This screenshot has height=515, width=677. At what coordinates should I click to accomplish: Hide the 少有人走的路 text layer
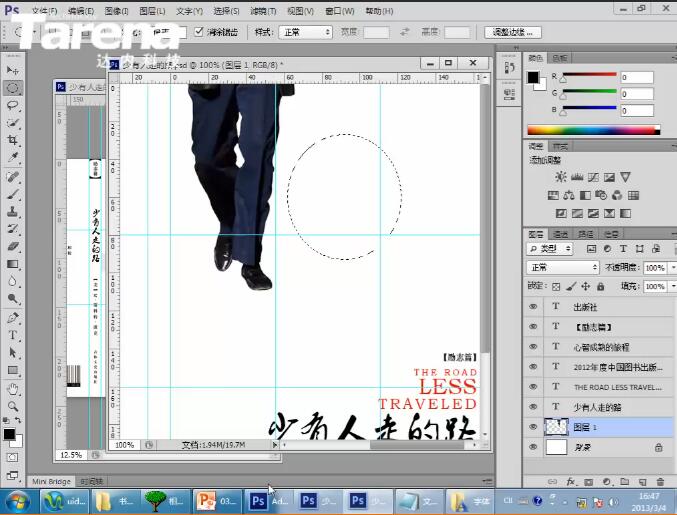coord(533,407)
